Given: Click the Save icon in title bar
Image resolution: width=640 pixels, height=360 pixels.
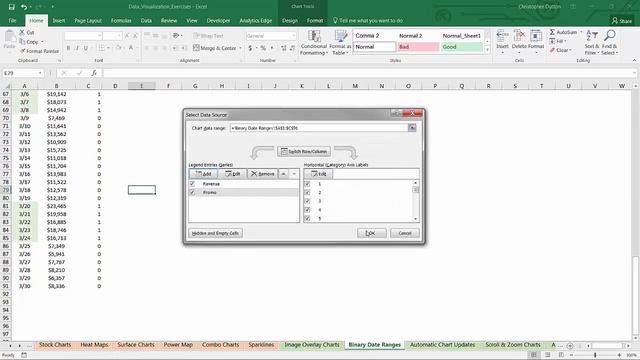Looking at the screenshot, I should pyautogui.click(x=11, y=7).
